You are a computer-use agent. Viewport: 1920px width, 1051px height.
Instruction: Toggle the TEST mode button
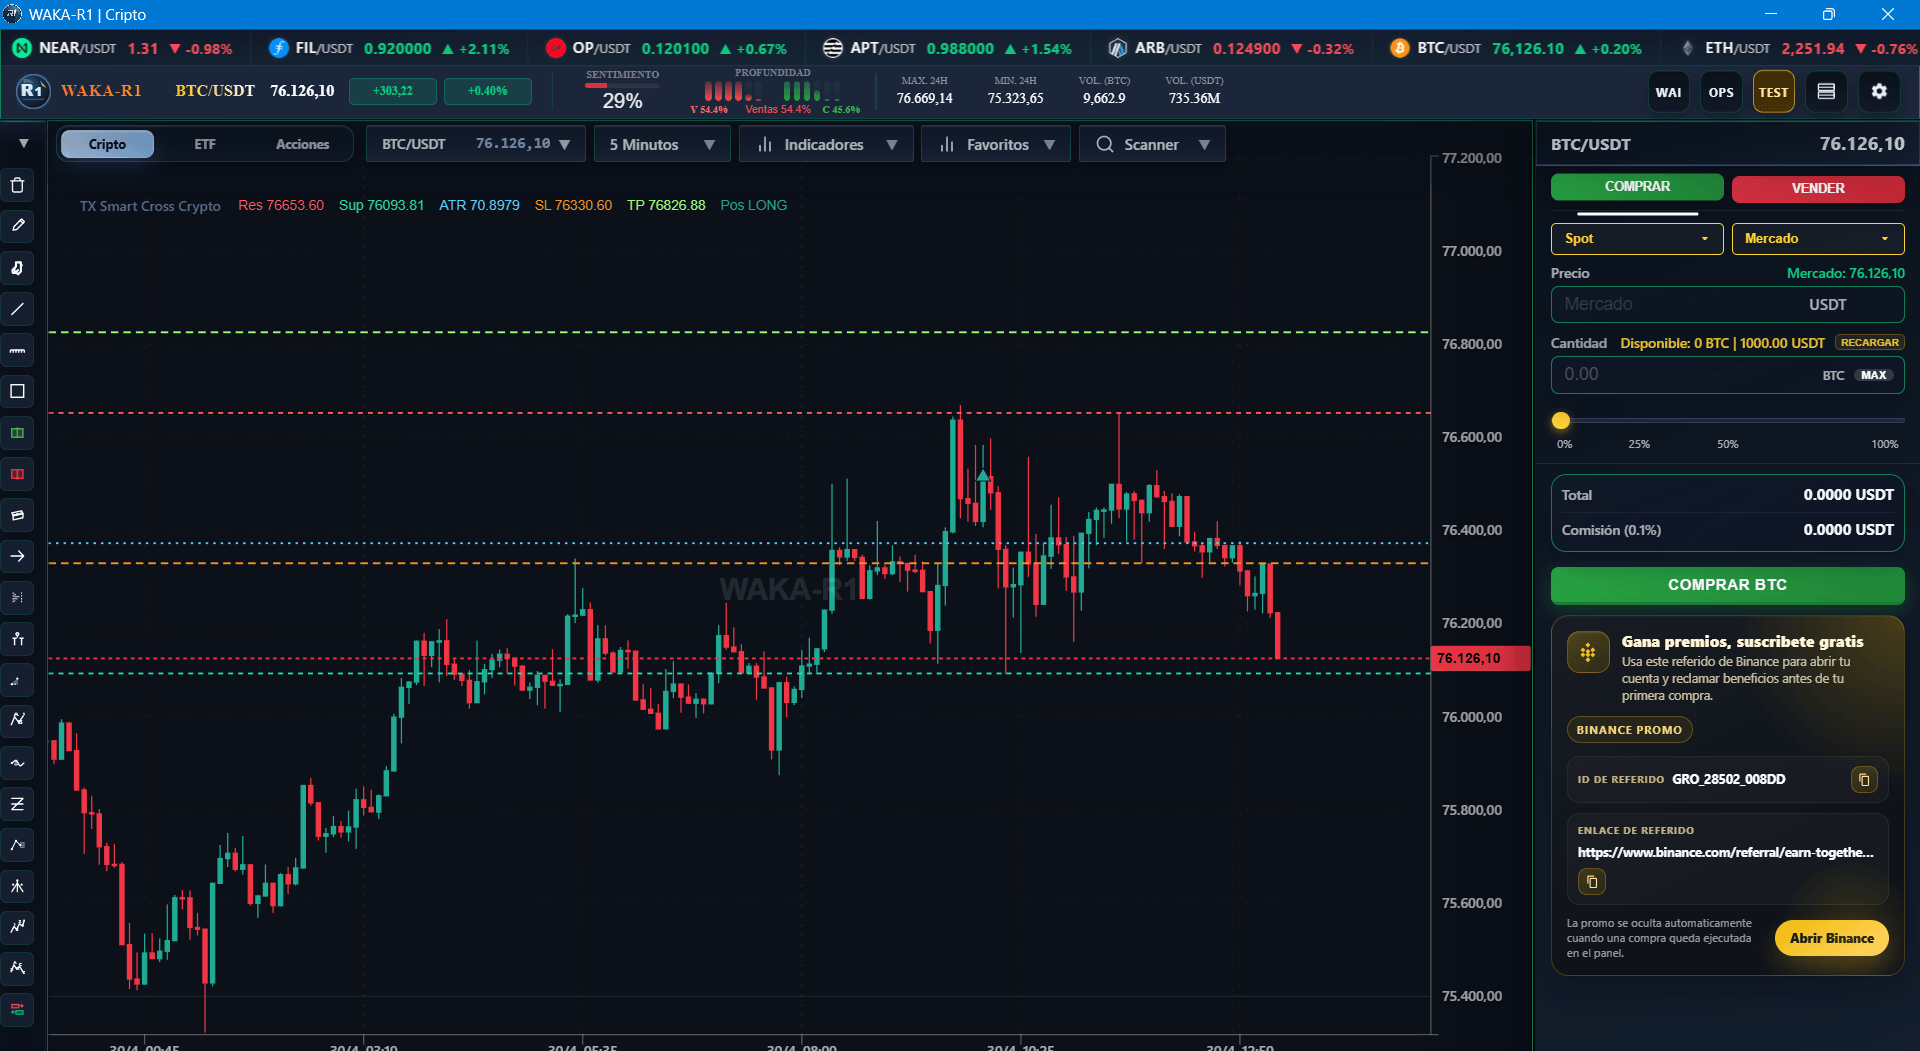coord(1774,92)
